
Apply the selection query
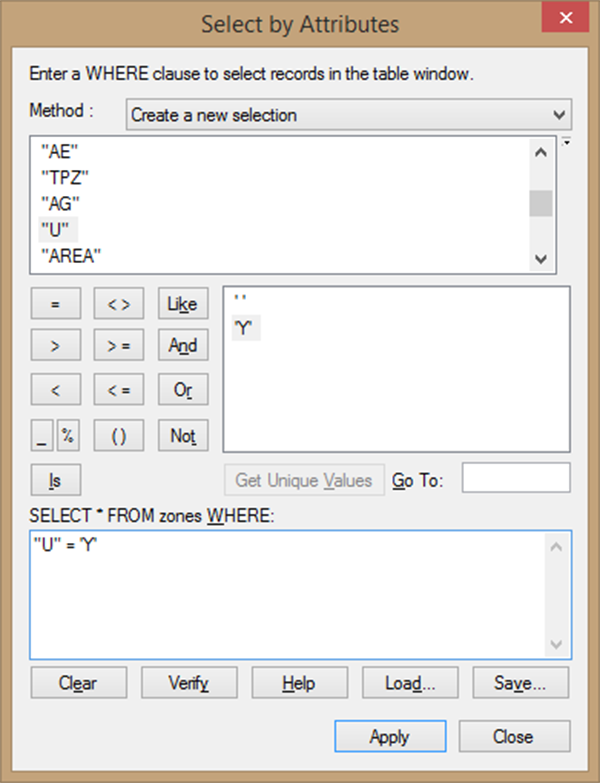pos(390,736)
